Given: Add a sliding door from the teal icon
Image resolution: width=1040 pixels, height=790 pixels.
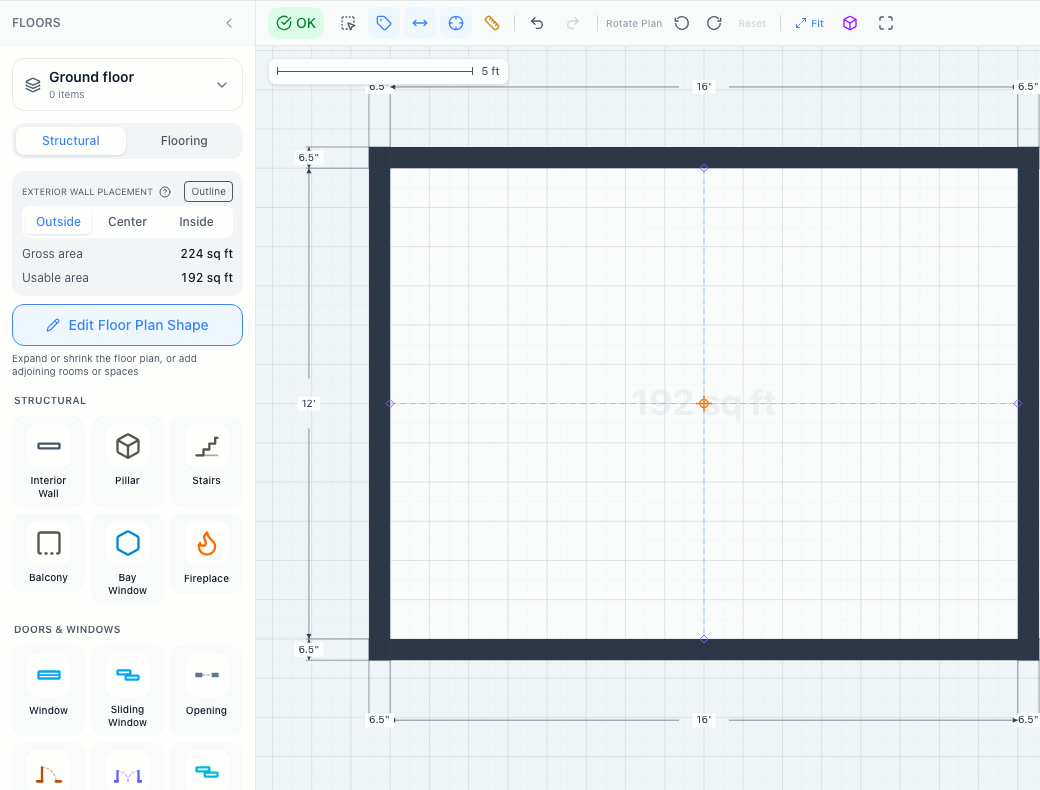Looking at the screenshot, I should [206, 773].
